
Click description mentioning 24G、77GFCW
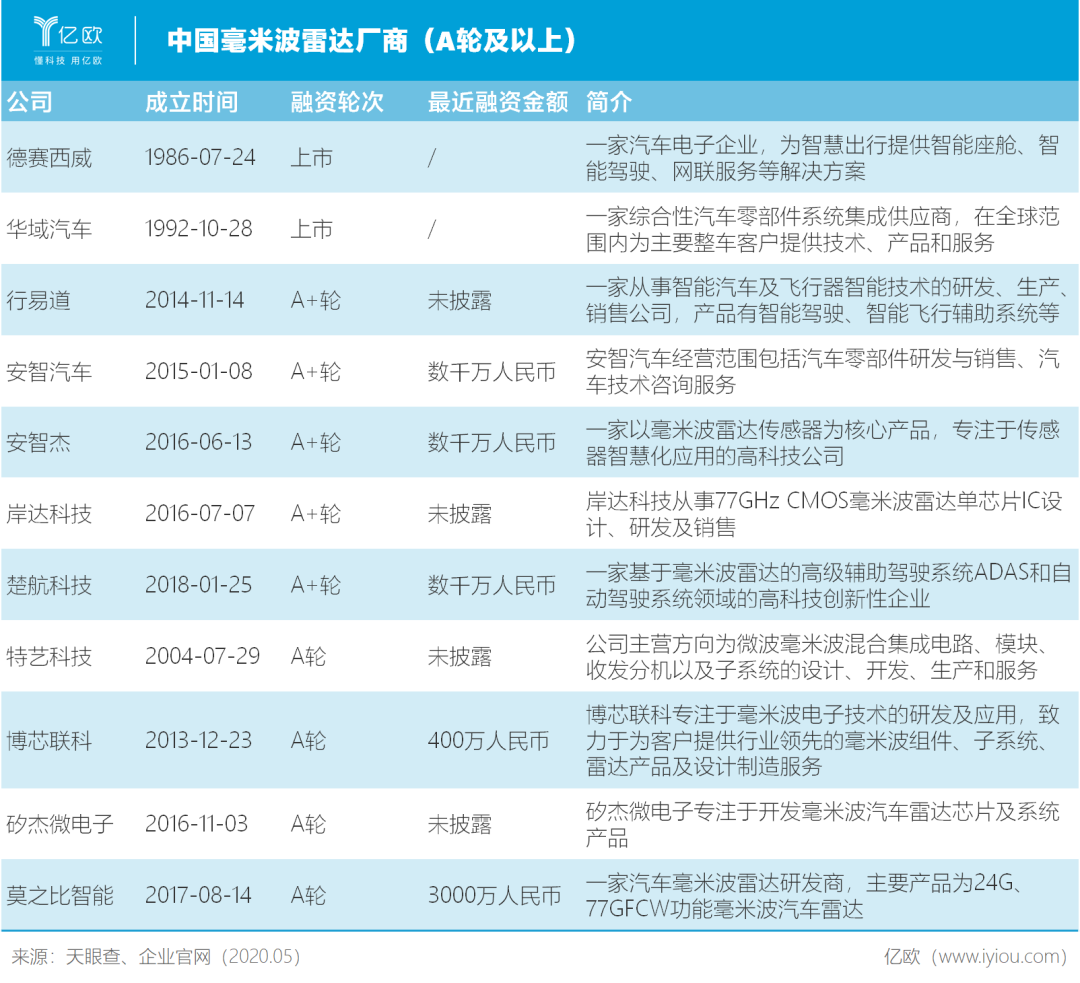[806, 896]
